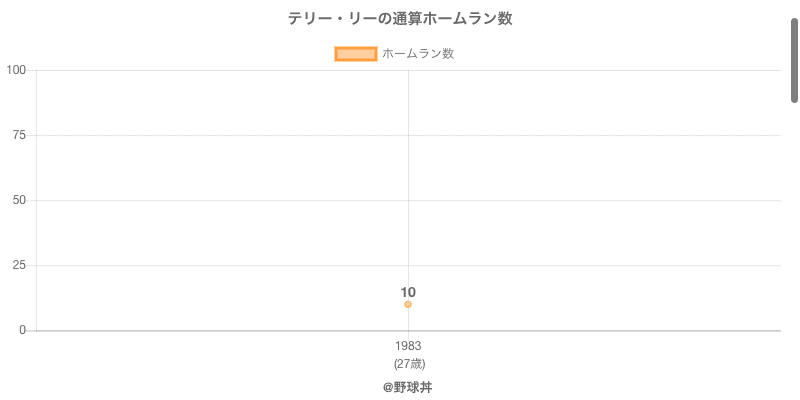Click the scrollbar track below the thumb

pos(794,250)
